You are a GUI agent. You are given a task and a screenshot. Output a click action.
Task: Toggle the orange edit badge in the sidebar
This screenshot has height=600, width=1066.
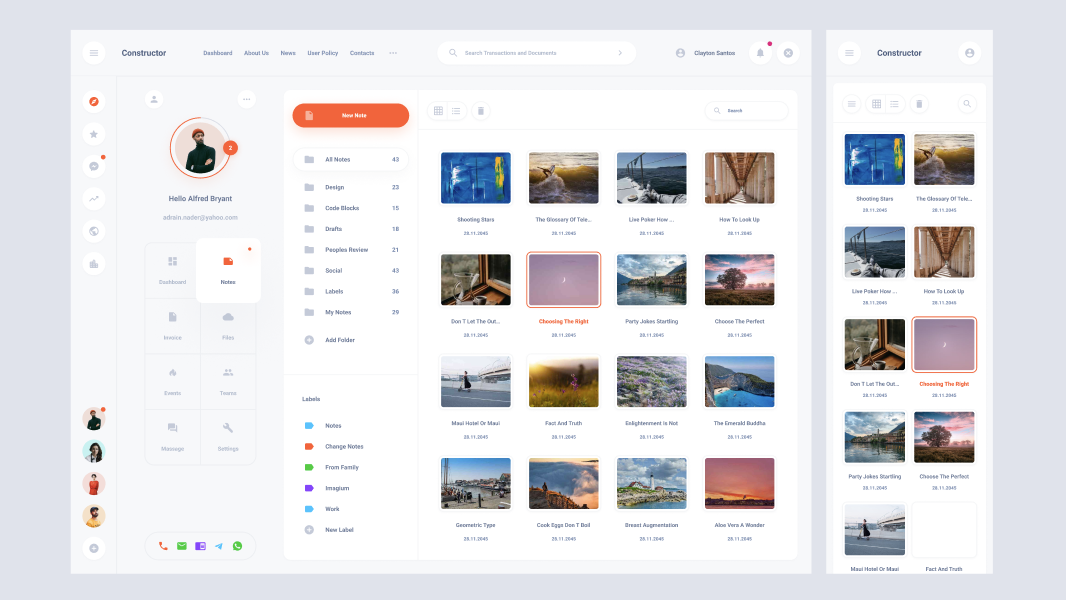(93, 100)
